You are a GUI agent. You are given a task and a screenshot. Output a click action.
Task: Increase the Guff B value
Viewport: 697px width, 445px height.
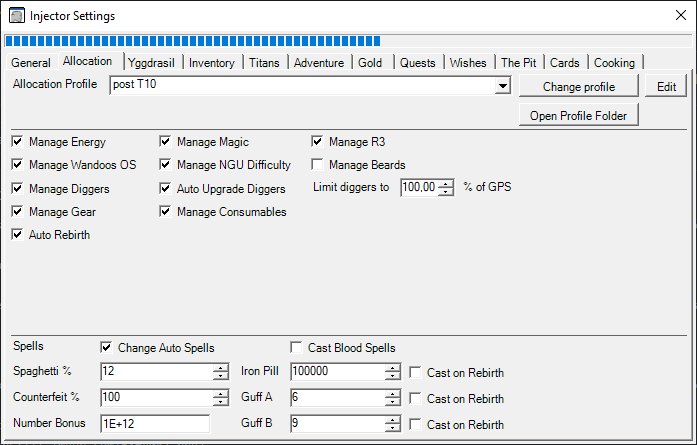[x=393, y=420]
